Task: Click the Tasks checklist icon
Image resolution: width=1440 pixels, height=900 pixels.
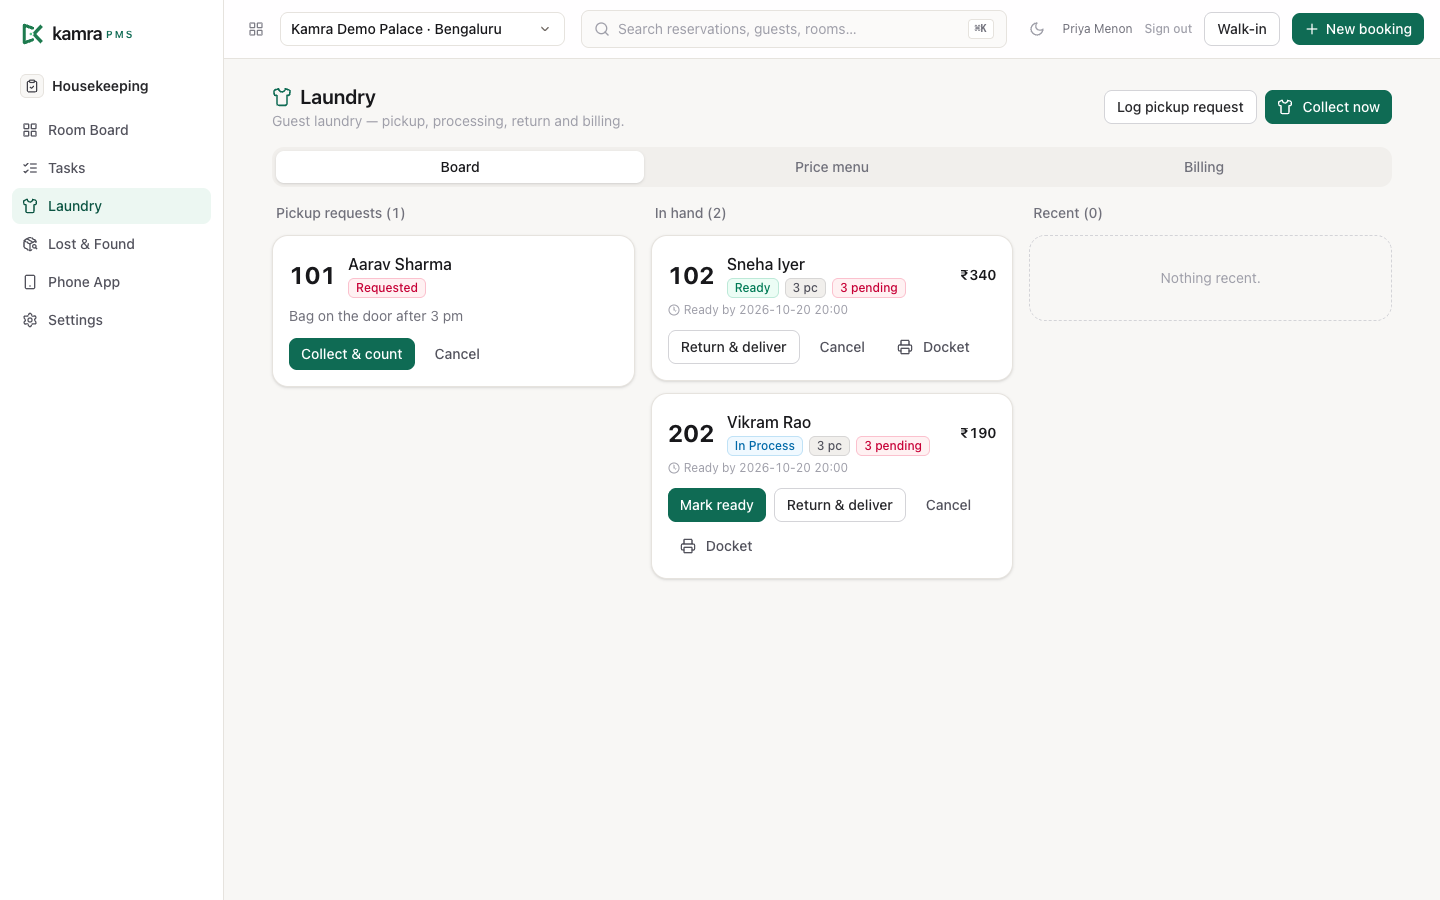Action: pos(30,168)
